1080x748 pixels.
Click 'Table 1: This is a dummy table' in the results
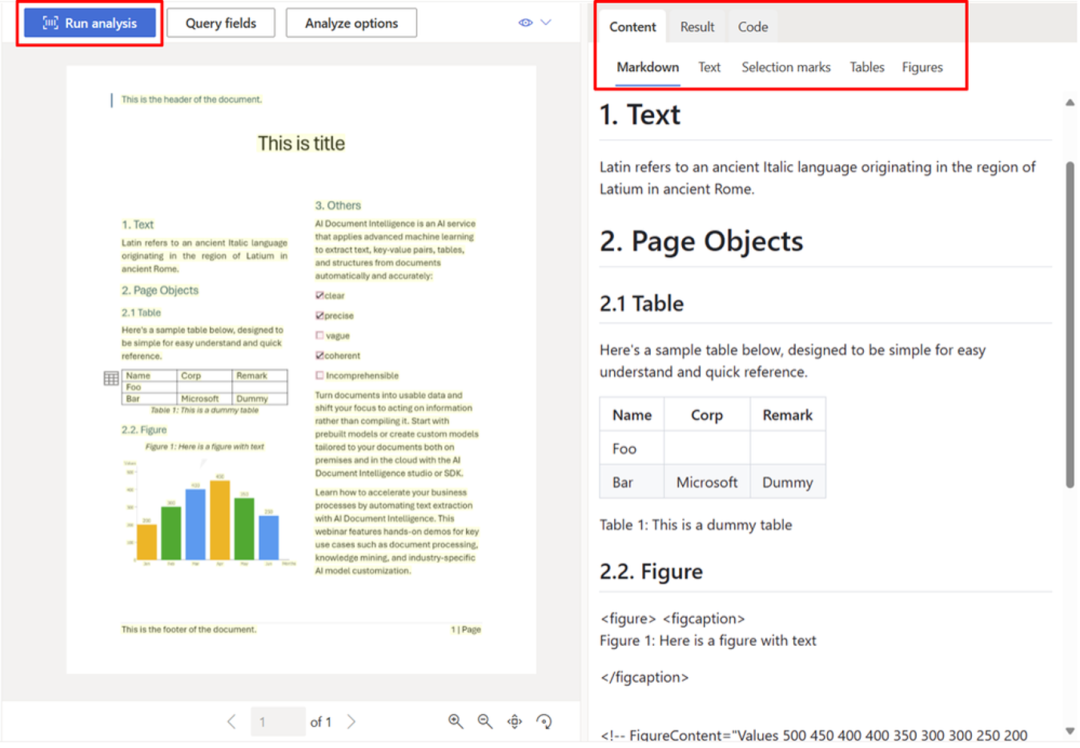696,525
